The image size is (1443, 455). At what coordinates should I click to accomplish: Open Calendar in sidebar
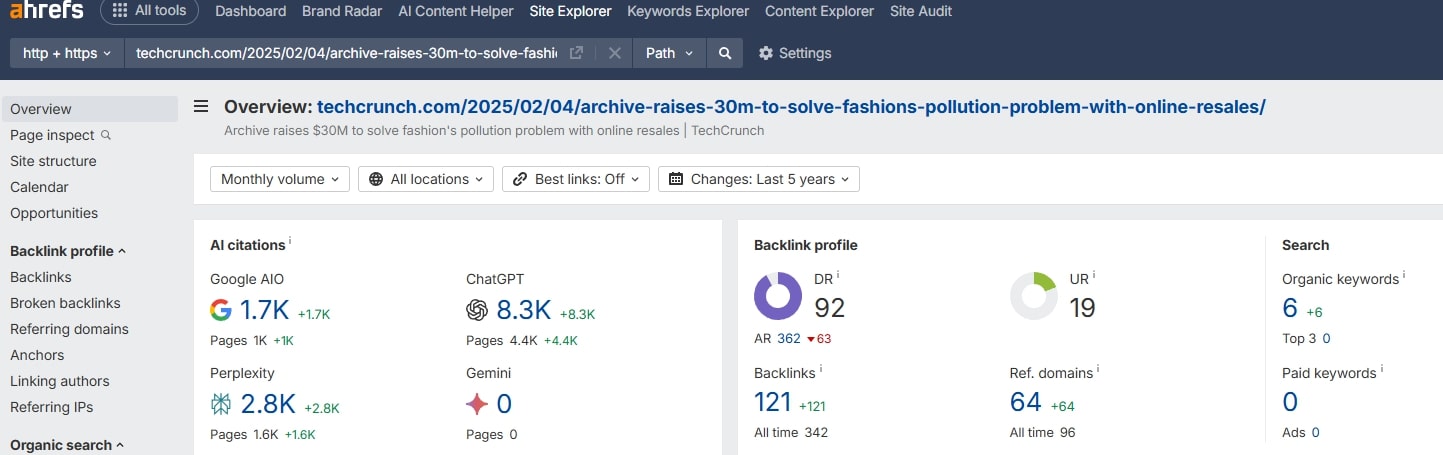click(39, 187)
